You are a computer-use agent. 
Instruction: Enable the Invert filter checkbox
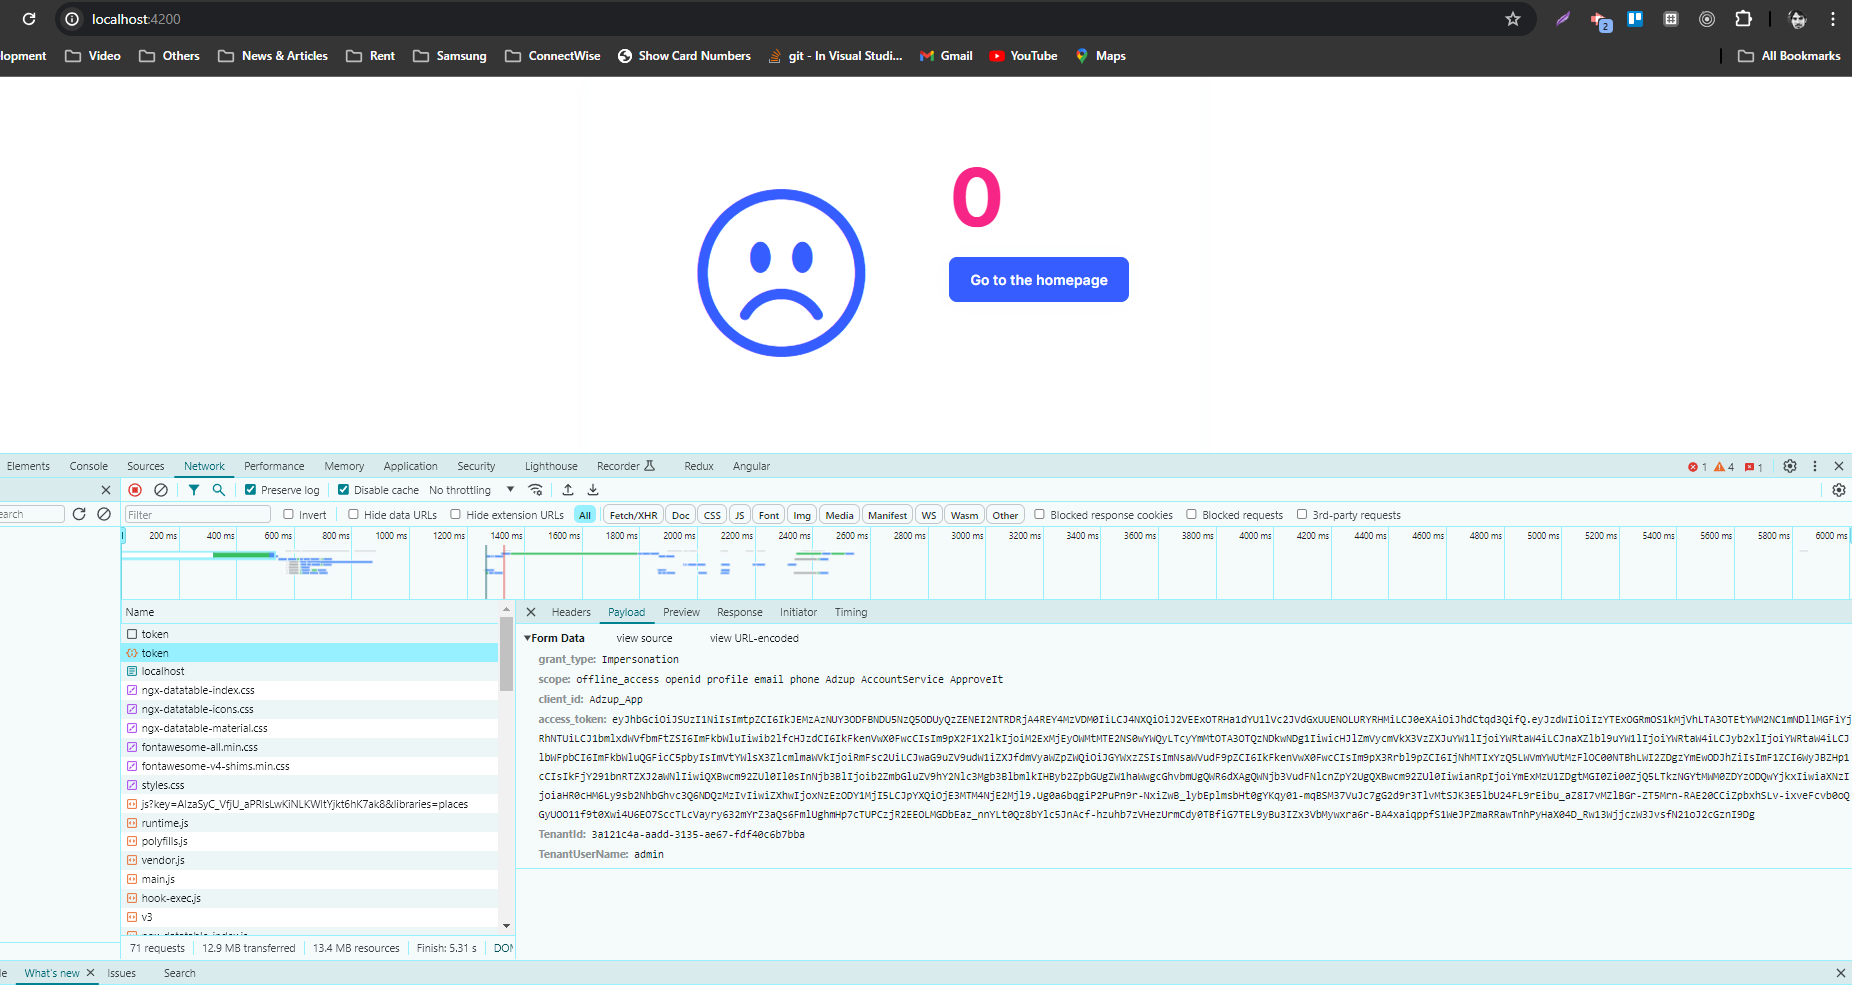(289, 515)
